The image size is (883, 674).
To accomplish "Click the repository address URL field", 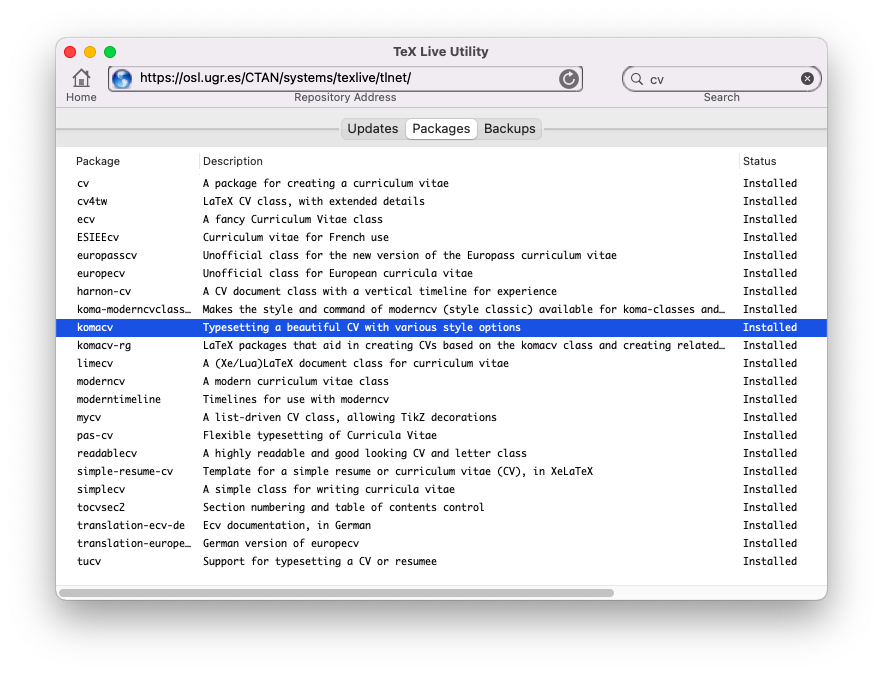I will coord(345,78).
